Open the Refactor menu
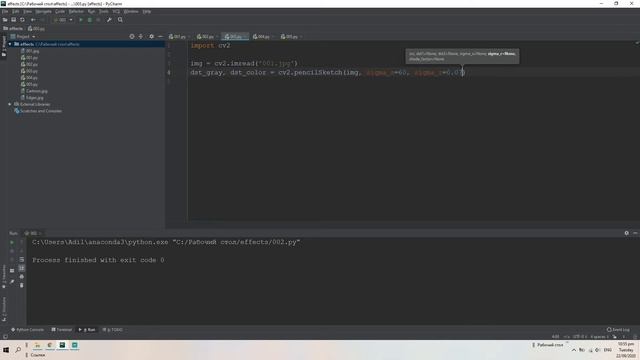This screenshot has width=640, height=360. point(76,11)
